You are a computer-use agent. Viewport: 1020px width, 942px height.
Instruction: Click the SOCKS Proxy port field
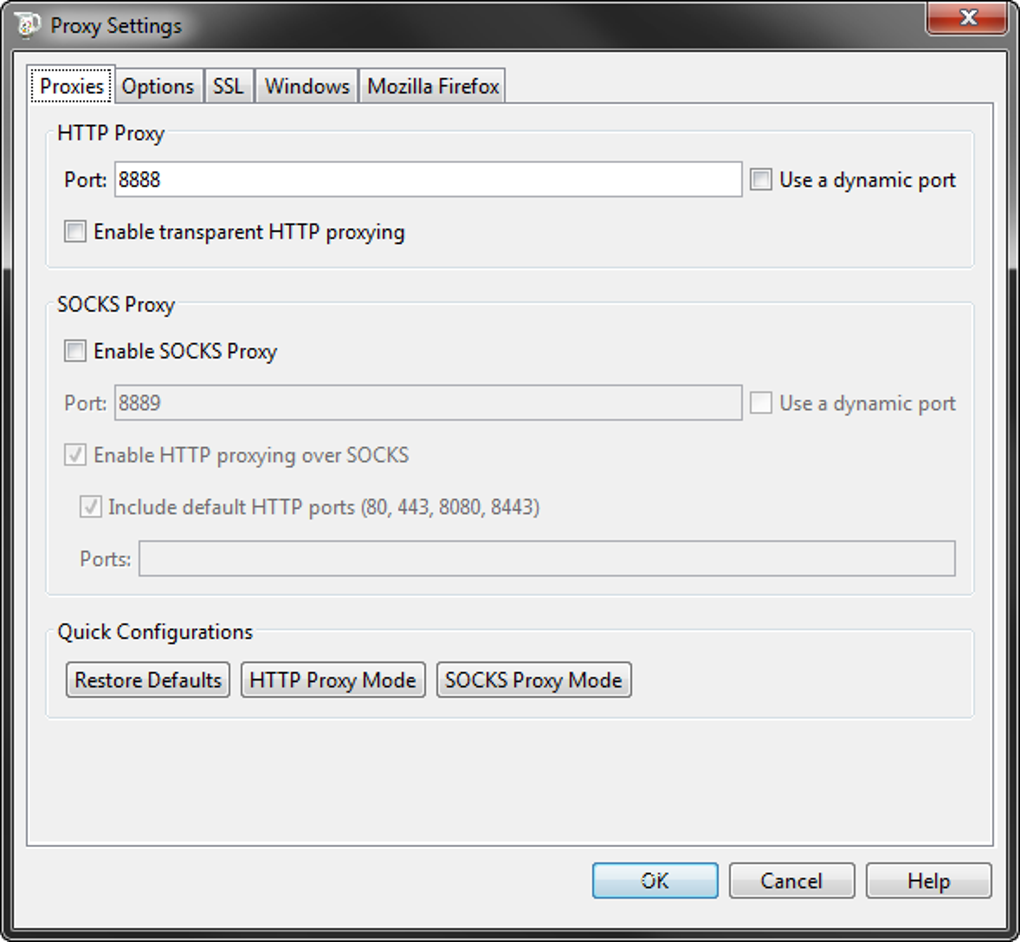pos(428,403)
